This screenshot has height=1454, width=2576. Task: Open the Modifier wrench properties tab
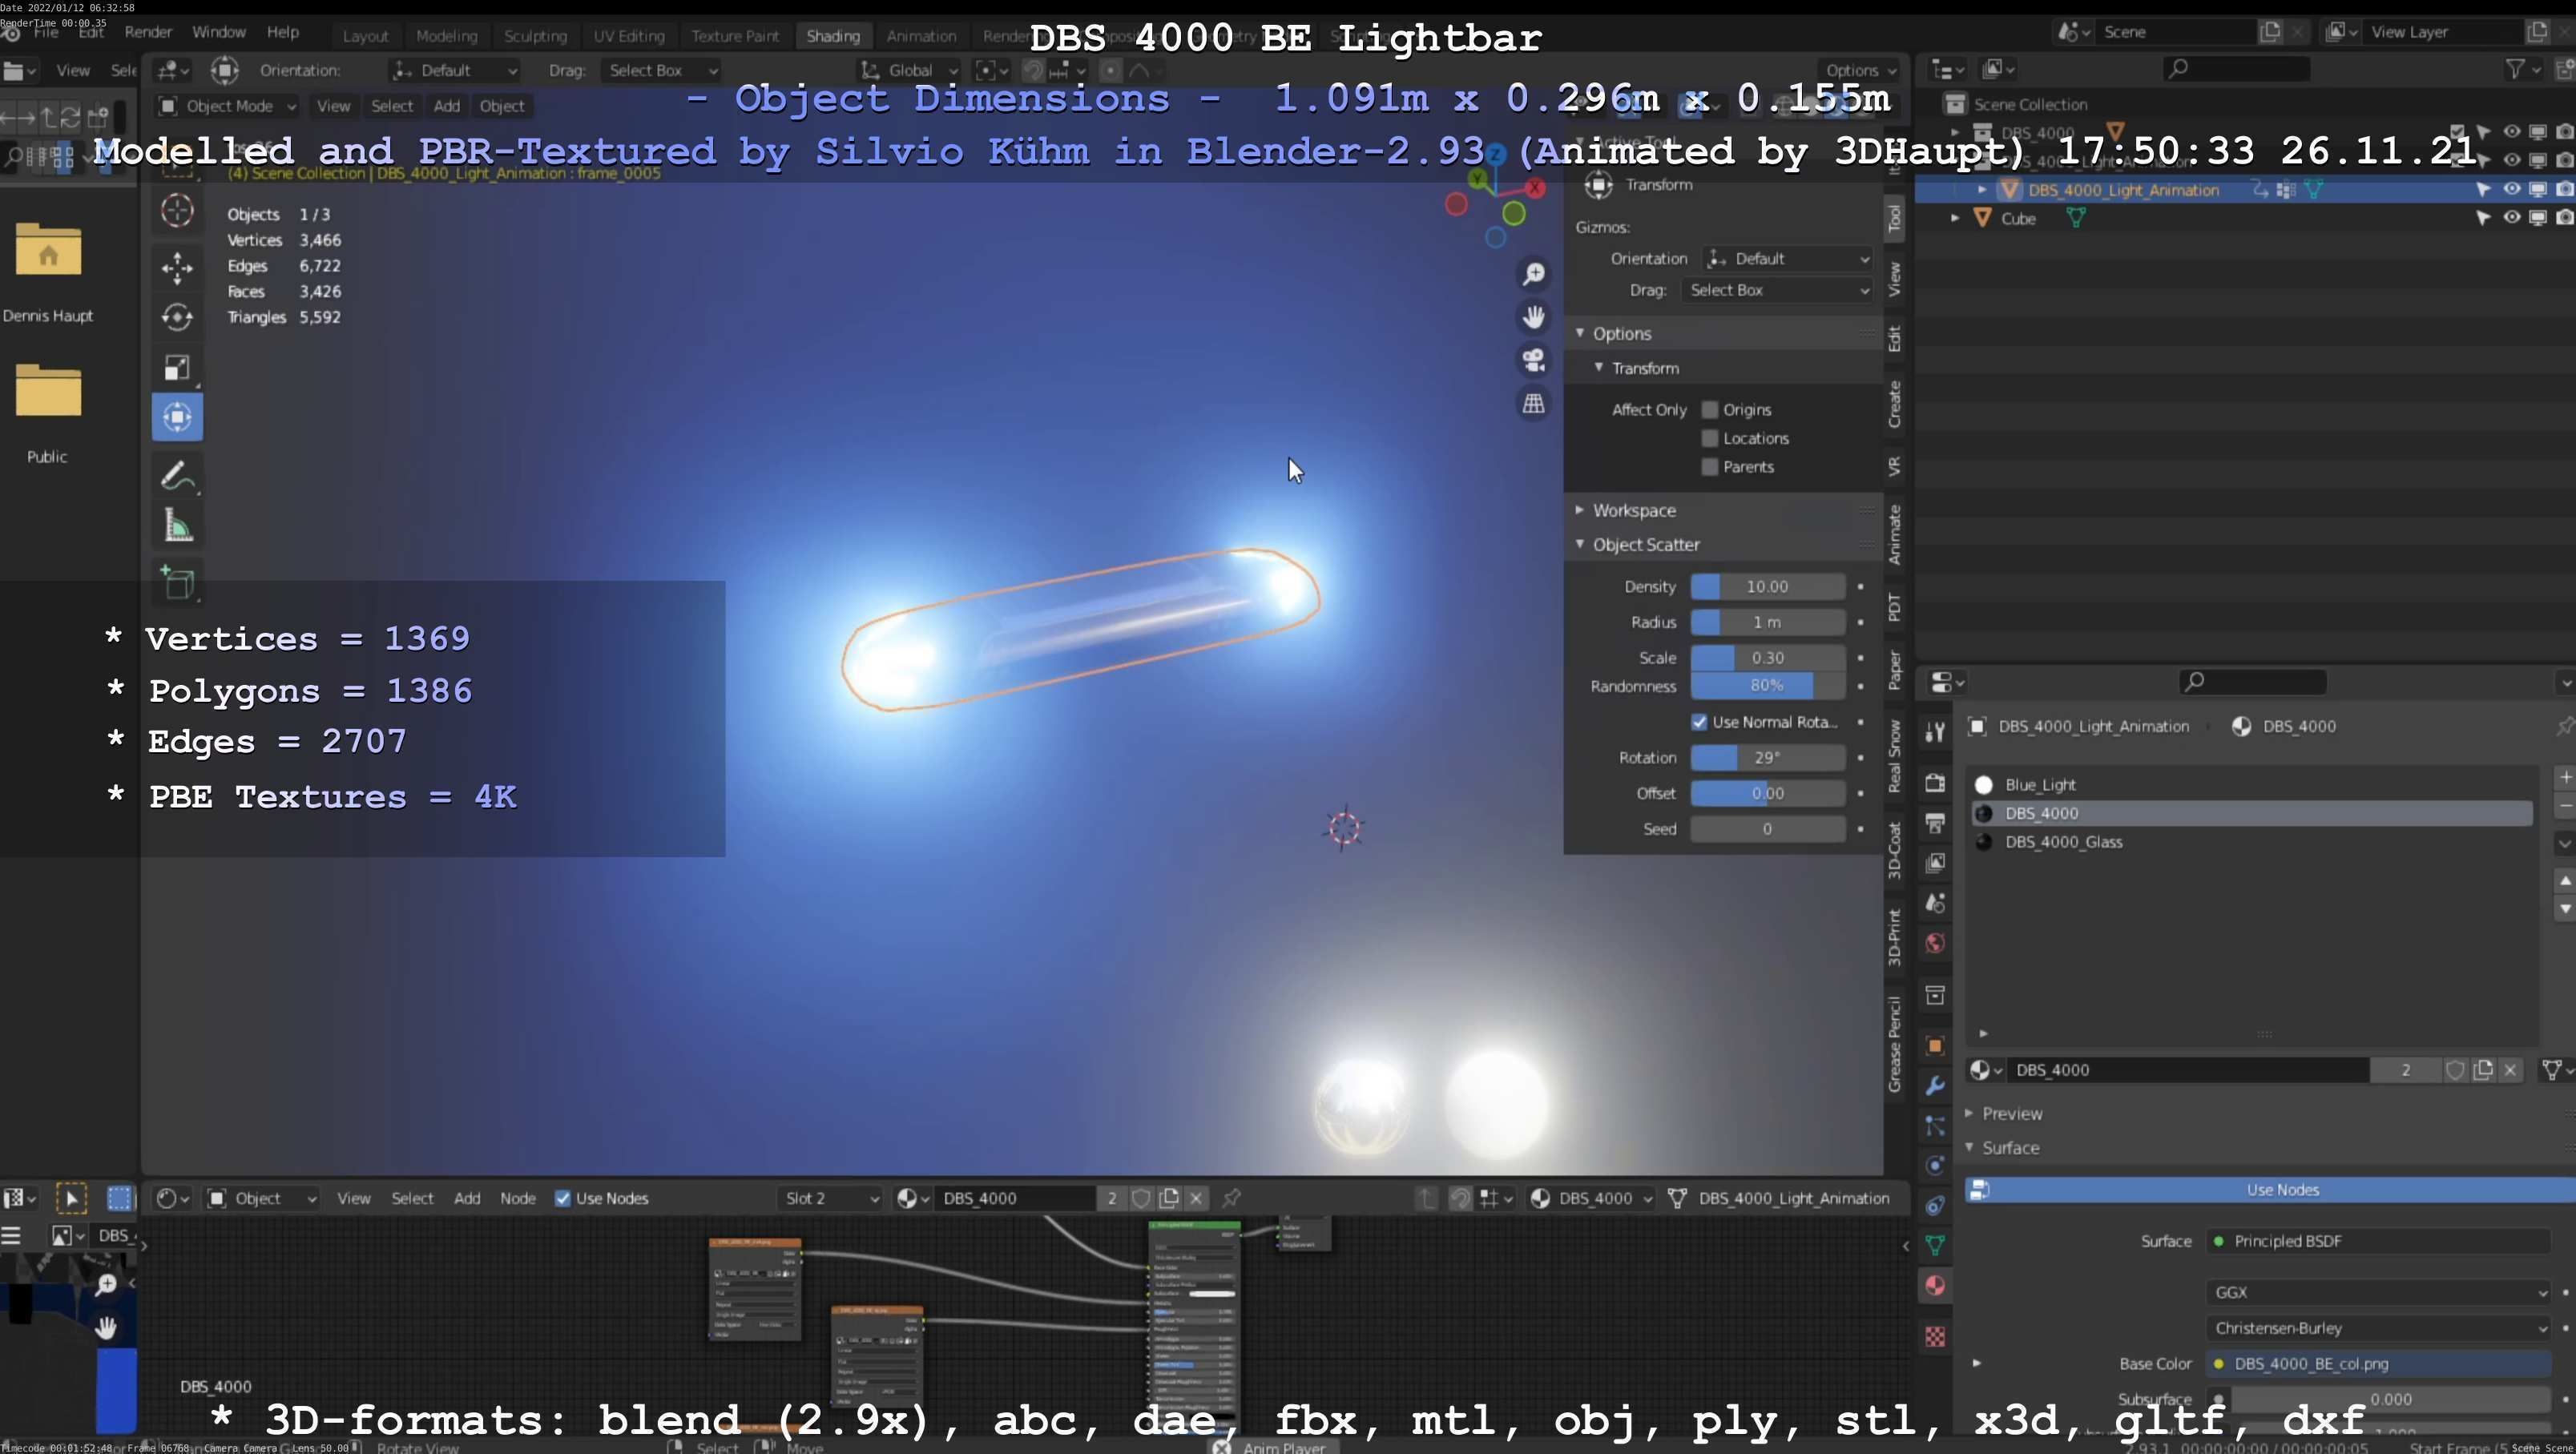tap(1935, 1085)
